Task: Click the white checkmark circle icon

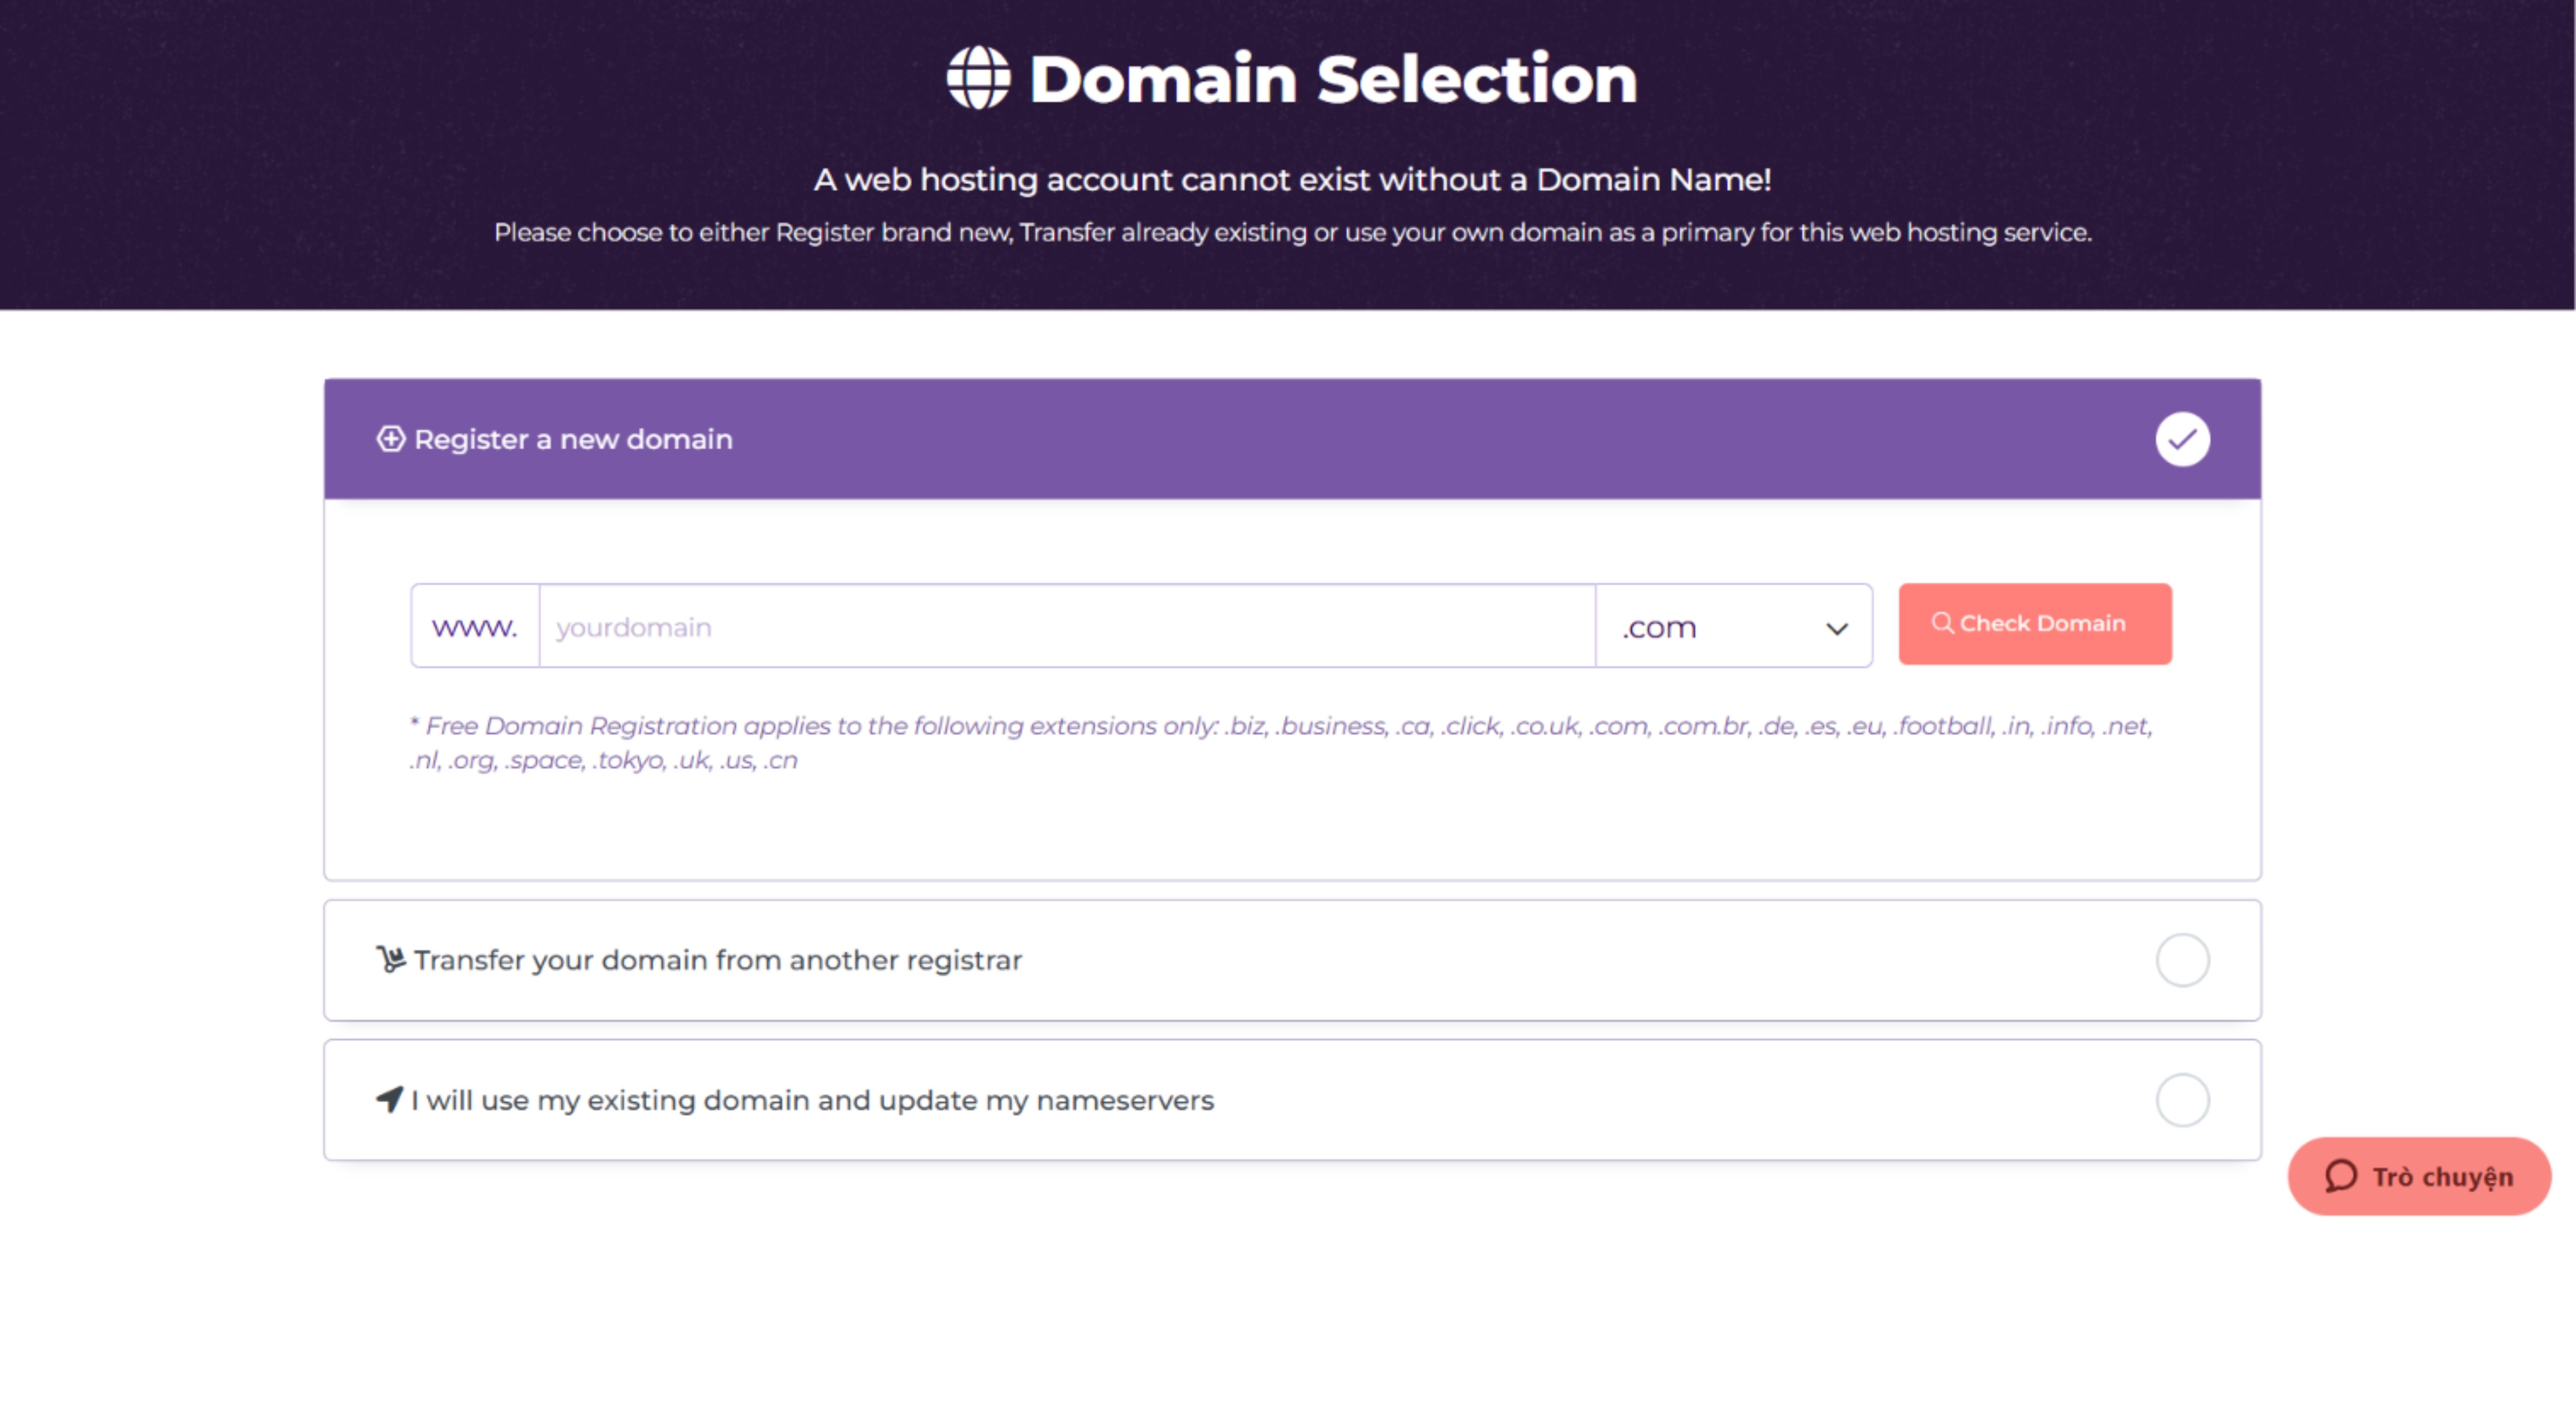Action: click(2182, 439)
